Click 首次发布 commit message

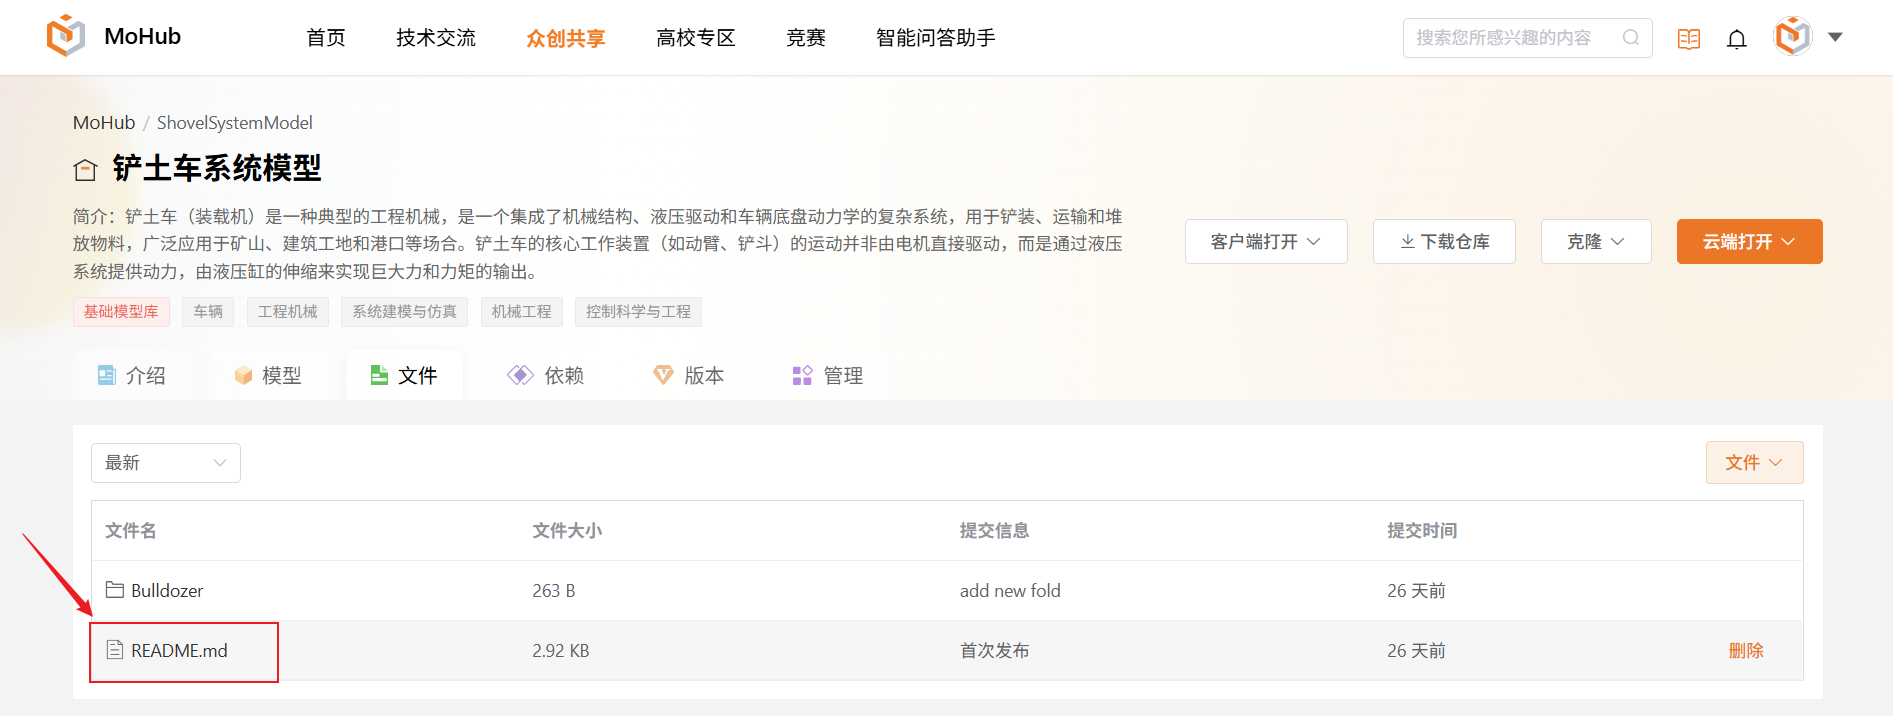994,651
